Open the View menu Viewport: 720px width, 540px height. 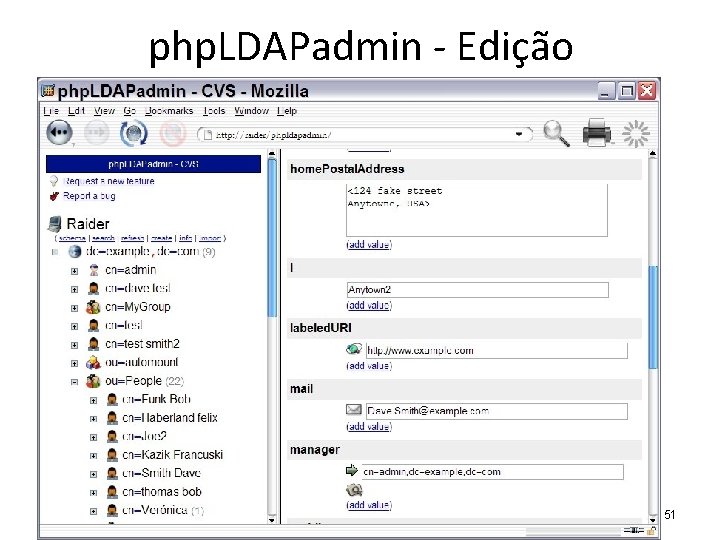pos(104,111)
